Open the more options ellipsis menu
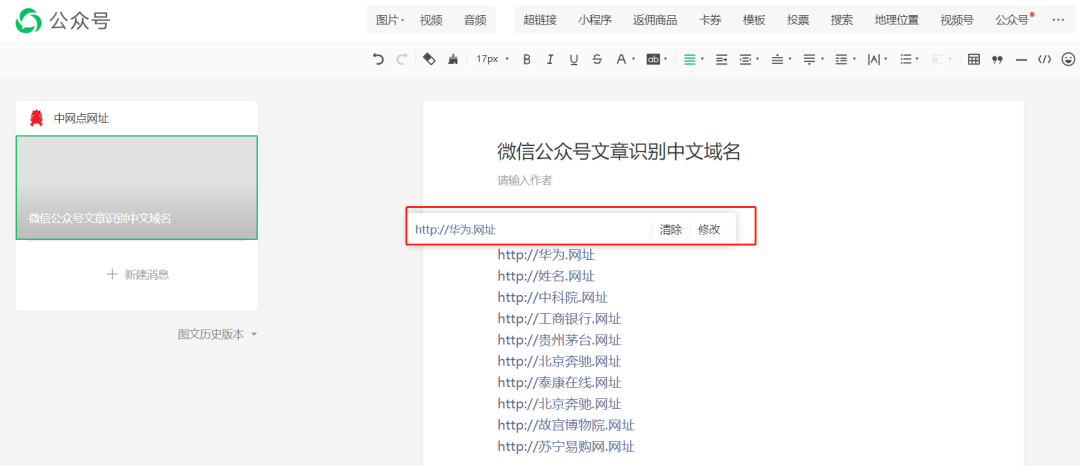This screenshot has height=466, width=1080. 1059,20
